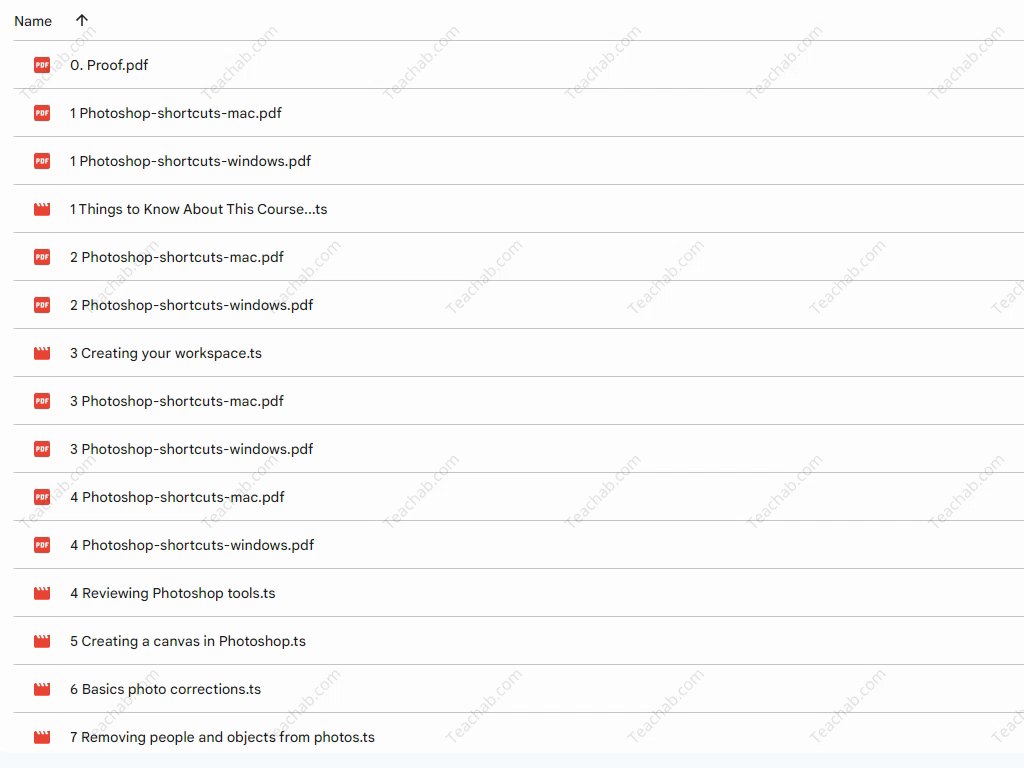
Task: Click video icon for 4 Reviewing Photoshop tools
Action: click(x=42, y=593)
